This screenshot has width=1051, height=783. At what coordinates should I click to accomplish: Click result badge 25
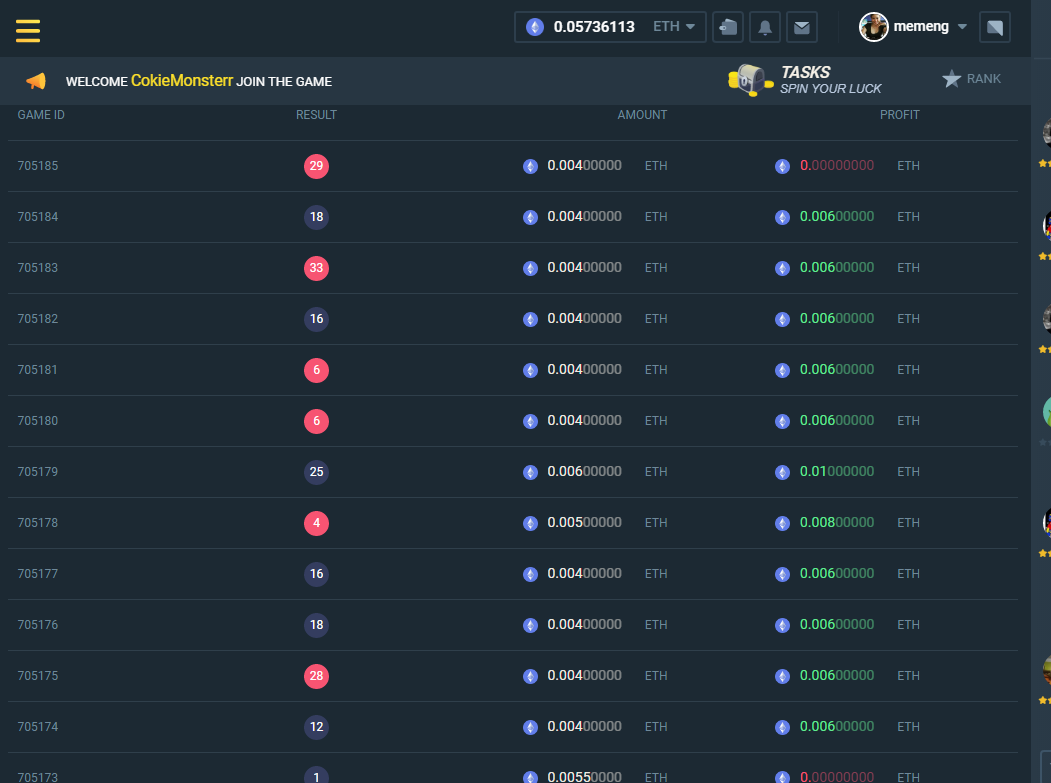[316, 472]
